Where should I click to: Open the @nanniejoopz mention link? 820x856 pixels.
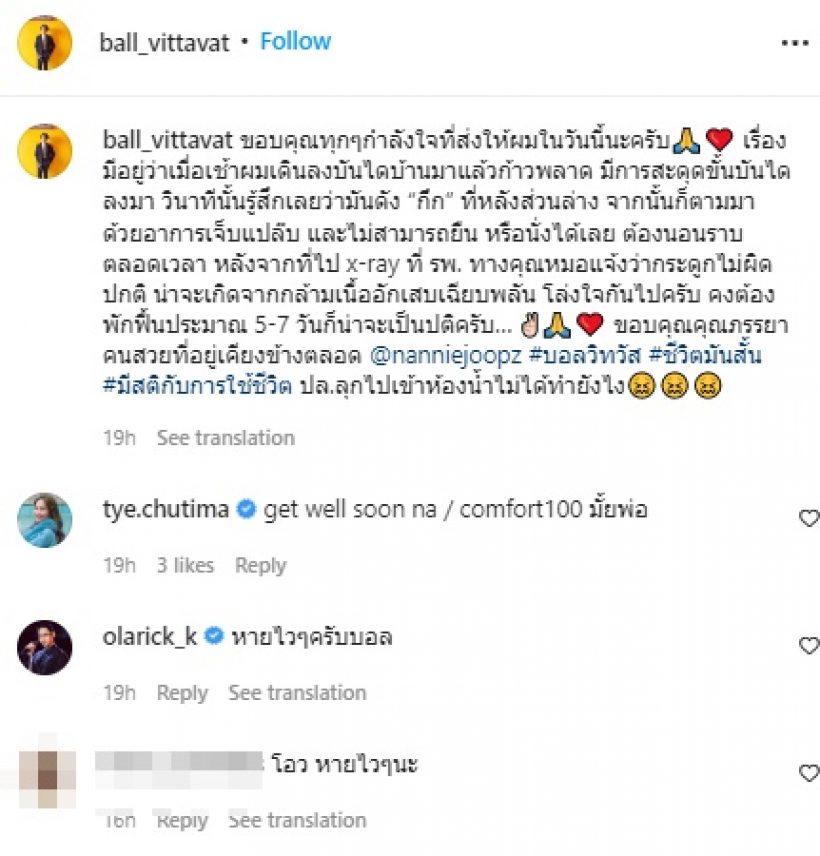tap(446, 355)
